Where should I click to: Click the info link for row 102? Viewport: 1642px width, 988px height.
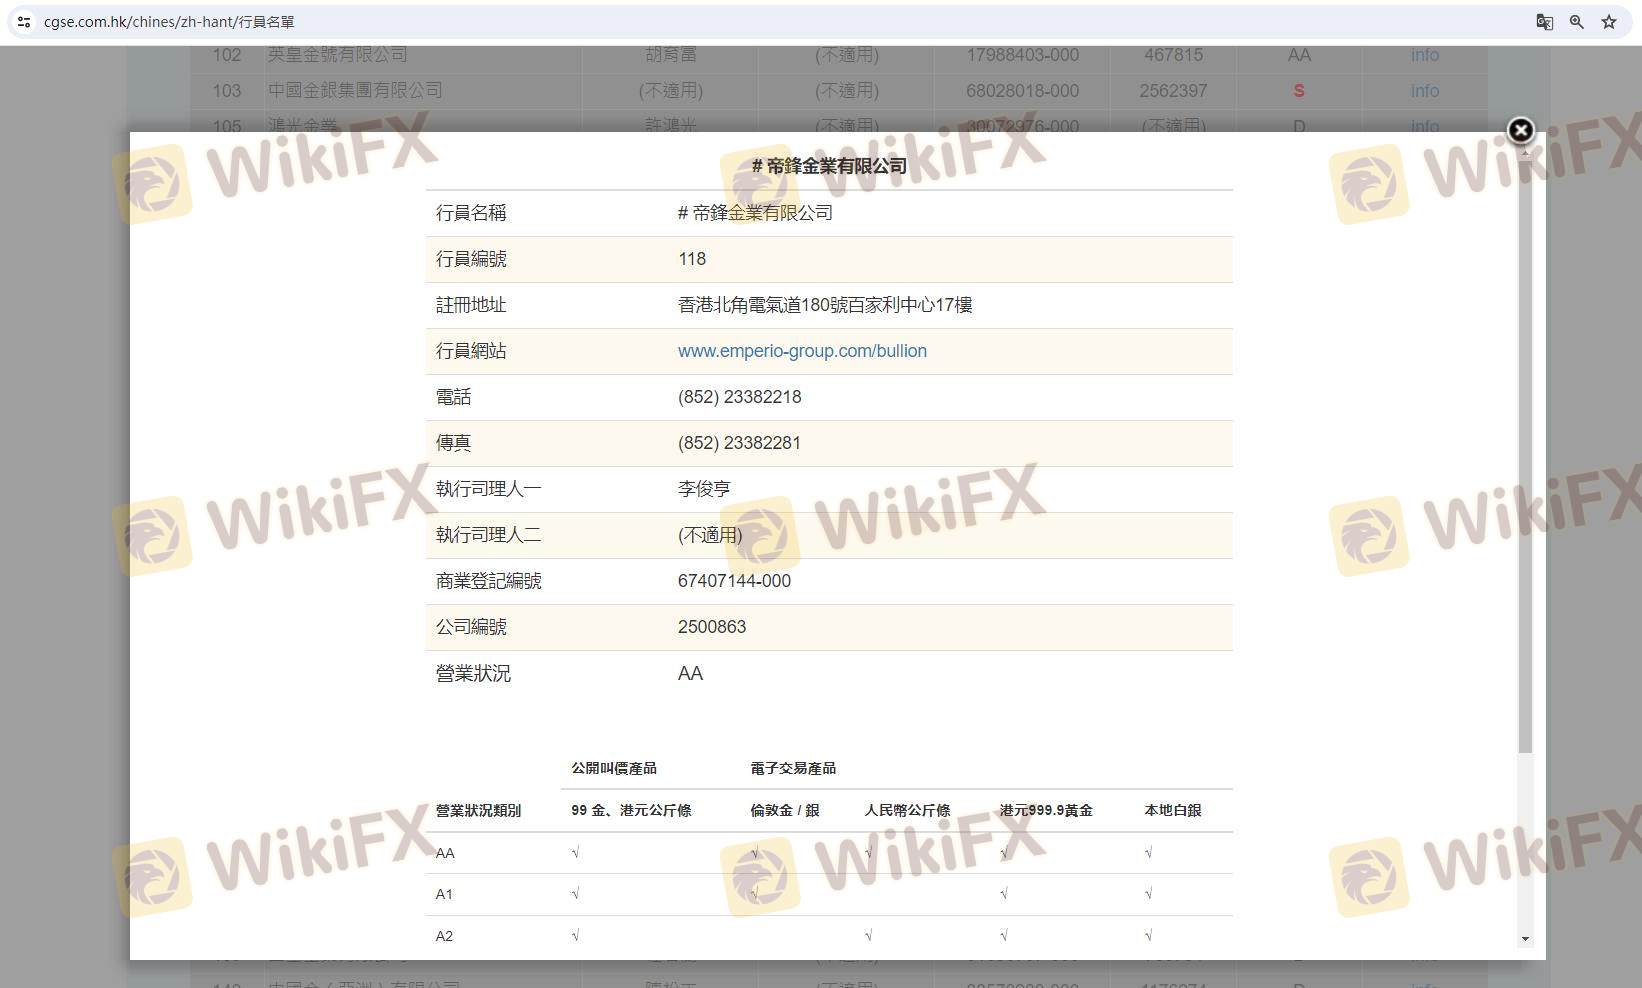pos(1424,55)
